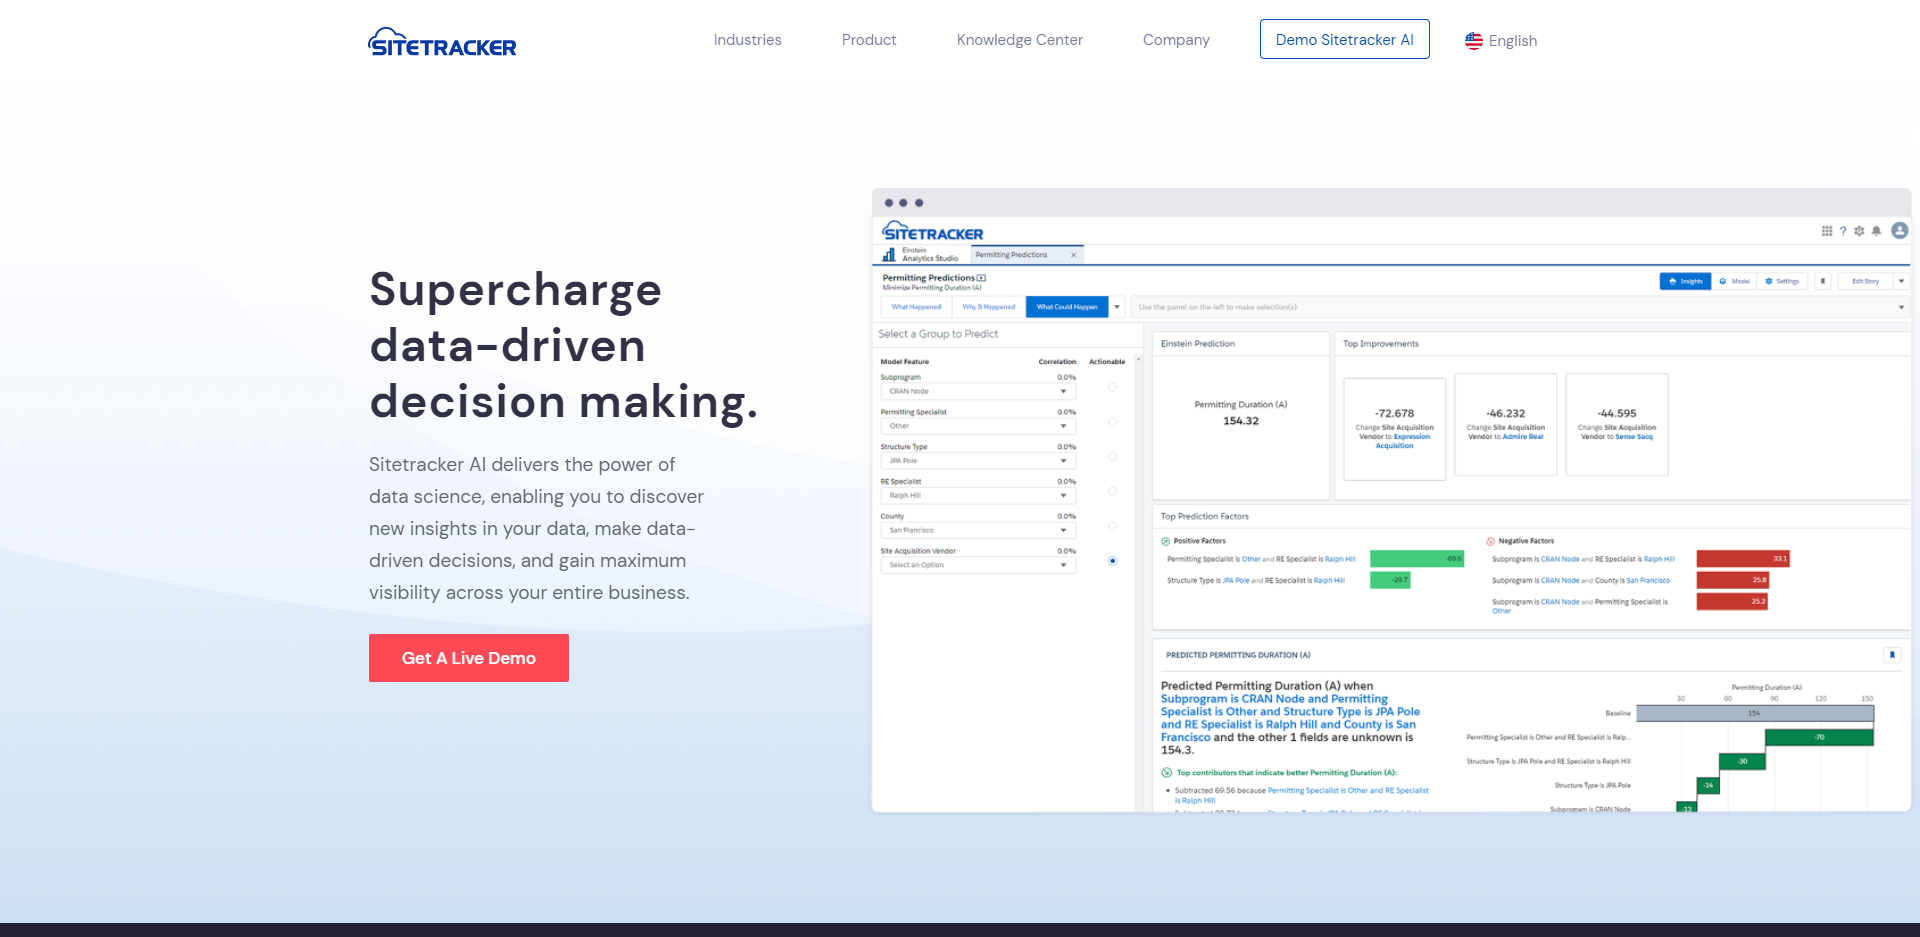Click the red 33.1 negative factor bar

pos(1743,559)
